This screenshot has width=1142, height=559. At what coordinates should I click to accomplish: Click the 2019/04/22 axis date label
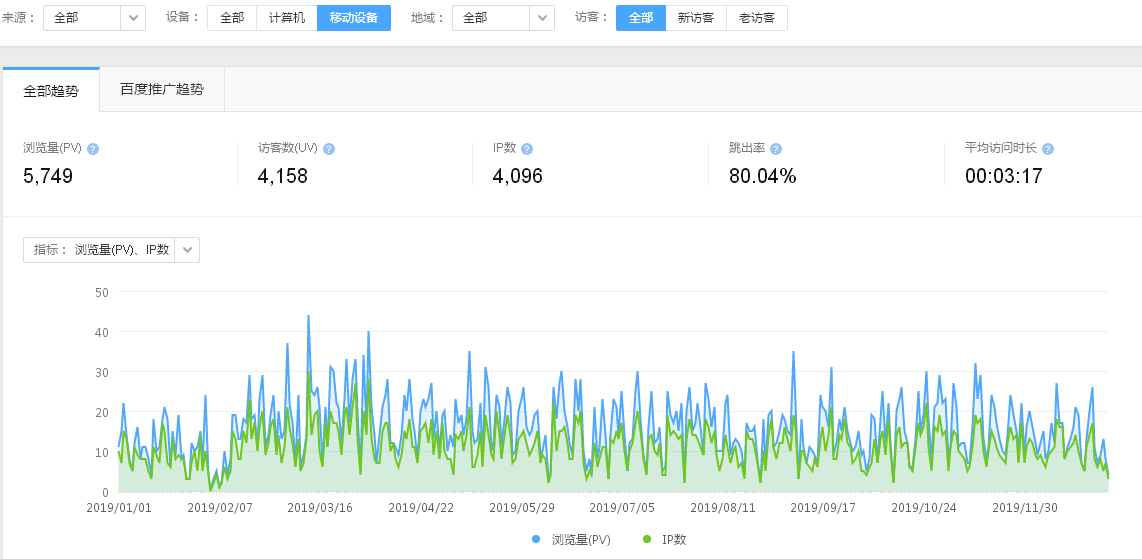point(420,507)
